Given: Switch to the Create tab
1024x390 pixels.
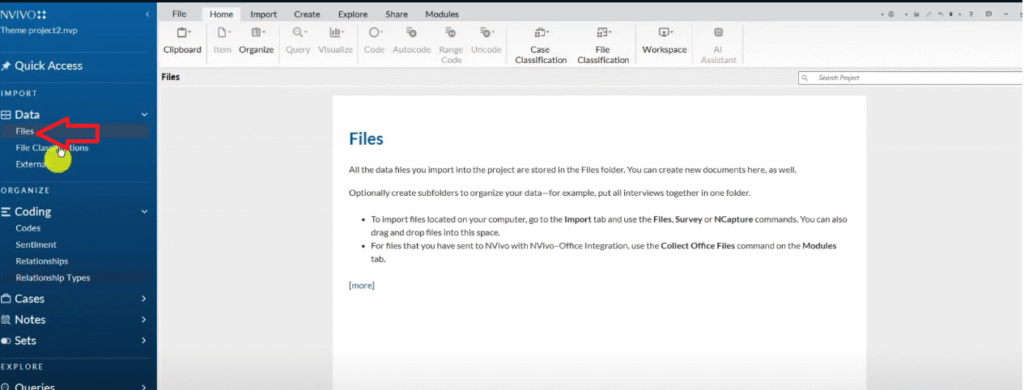Looking at the screenshot, I should pyautogui.click(x=307, y=14).
